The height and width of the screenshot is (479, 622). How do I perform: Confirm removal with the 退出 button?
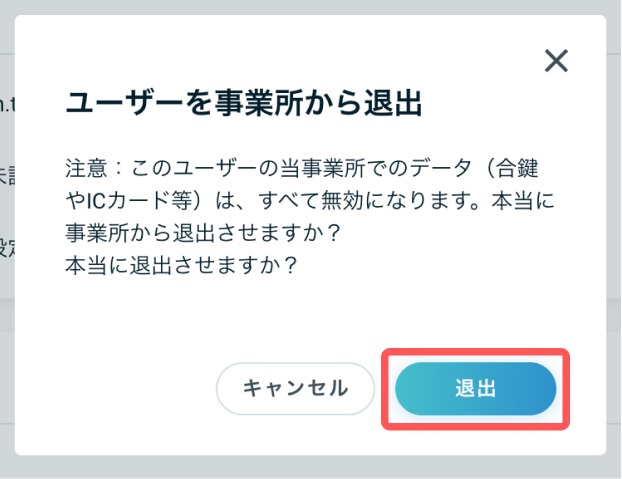point(476,389)
